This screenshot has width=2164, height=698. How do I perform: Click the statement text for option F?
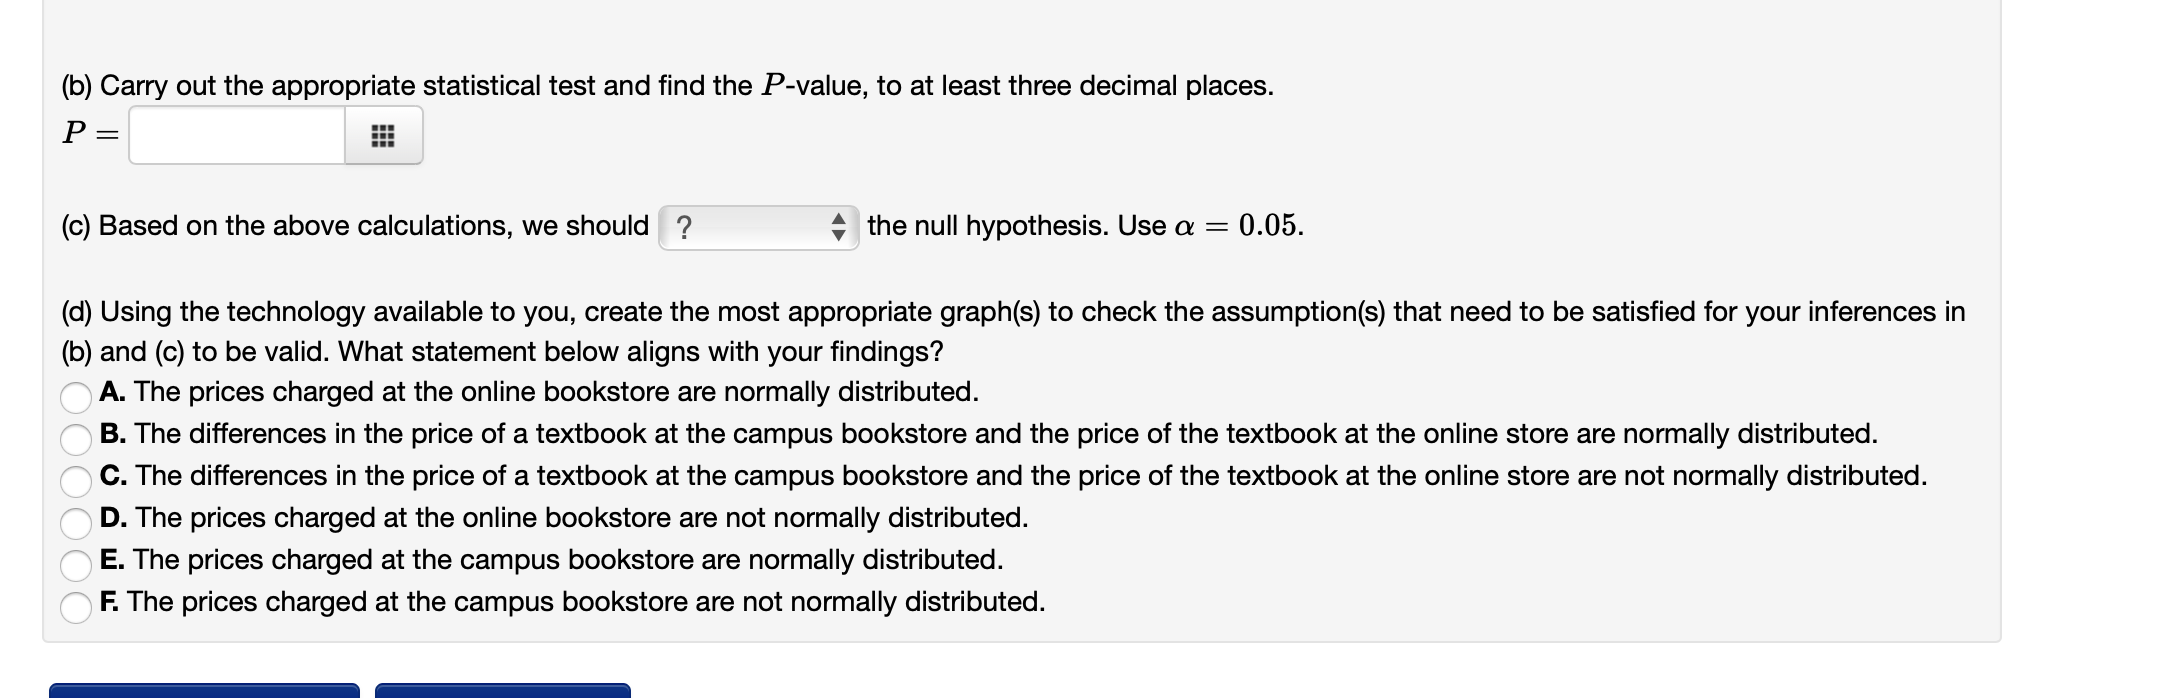[570, 602]
